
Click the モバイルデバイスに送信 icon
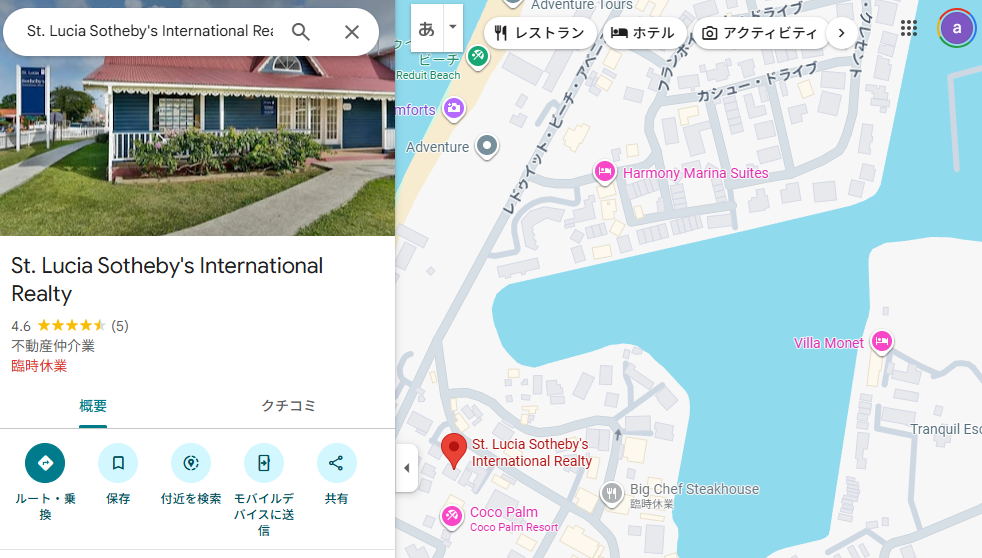pyautogui.click(x=264, y=463)
